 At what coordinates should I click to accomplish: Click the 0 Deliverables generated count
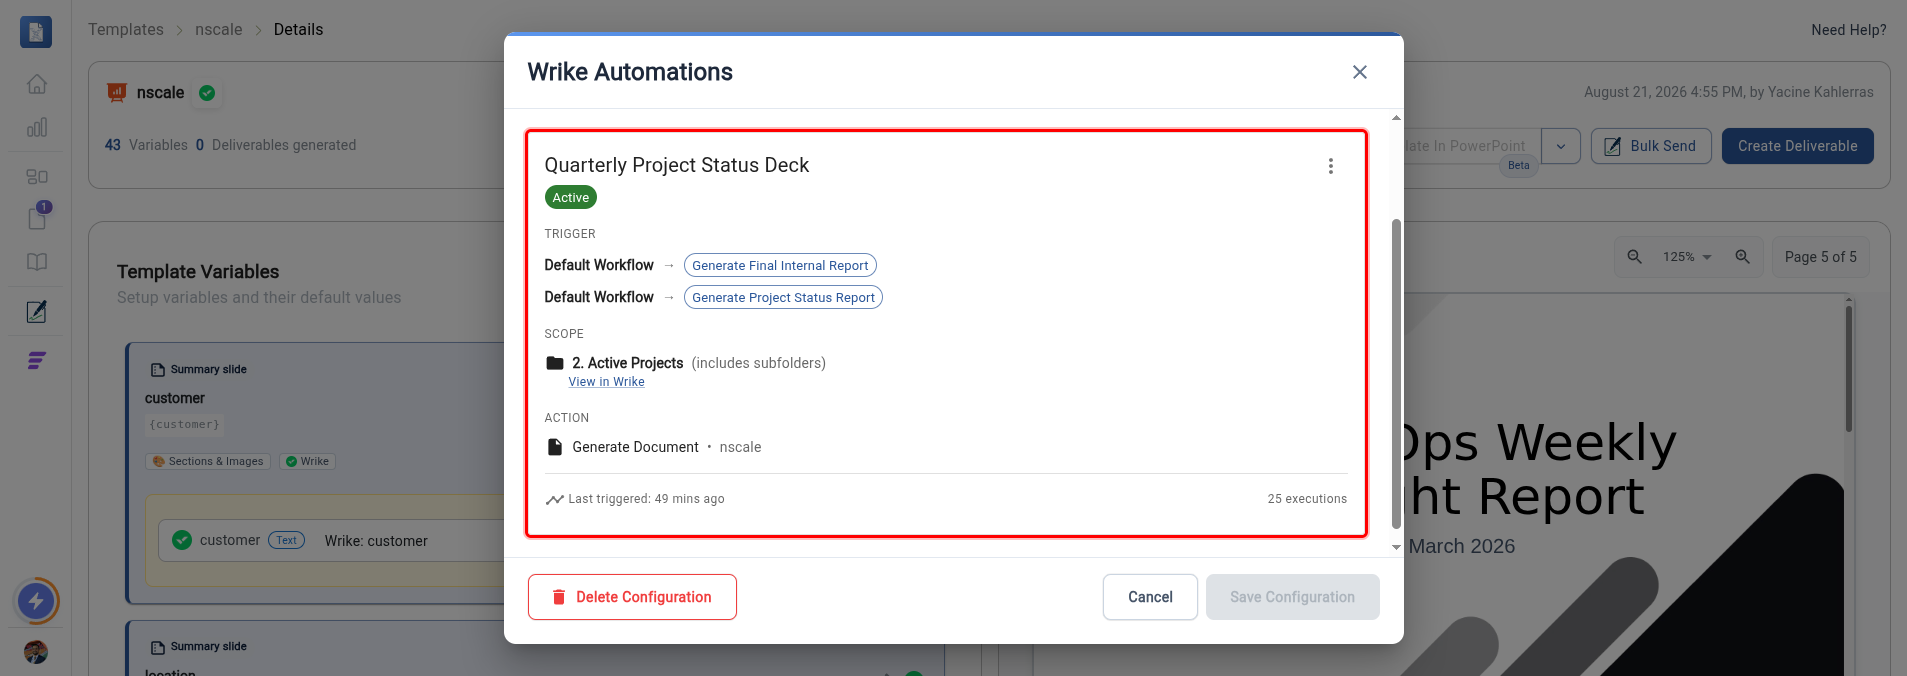point(276,145)
